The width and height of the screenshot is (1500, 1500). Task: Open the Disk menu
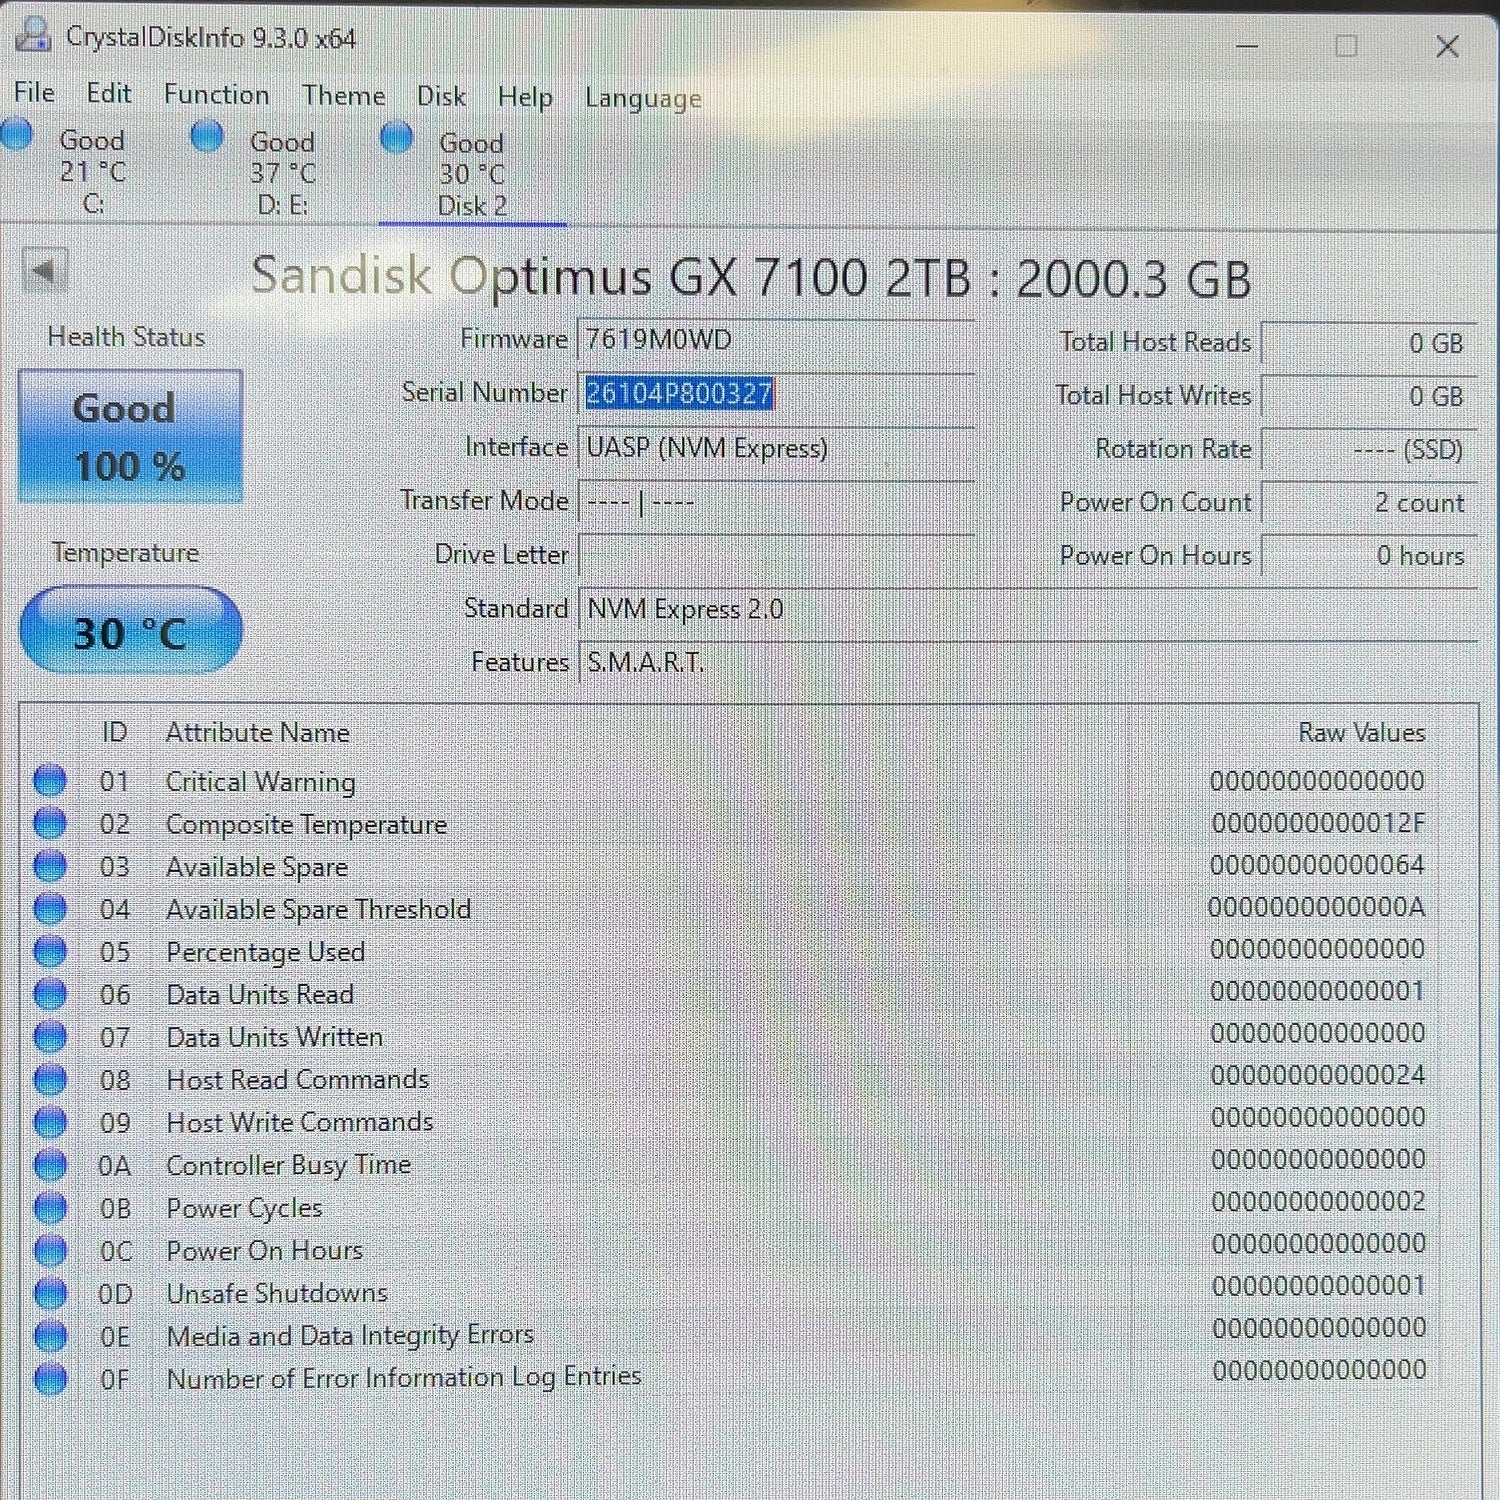pos(441,97)
